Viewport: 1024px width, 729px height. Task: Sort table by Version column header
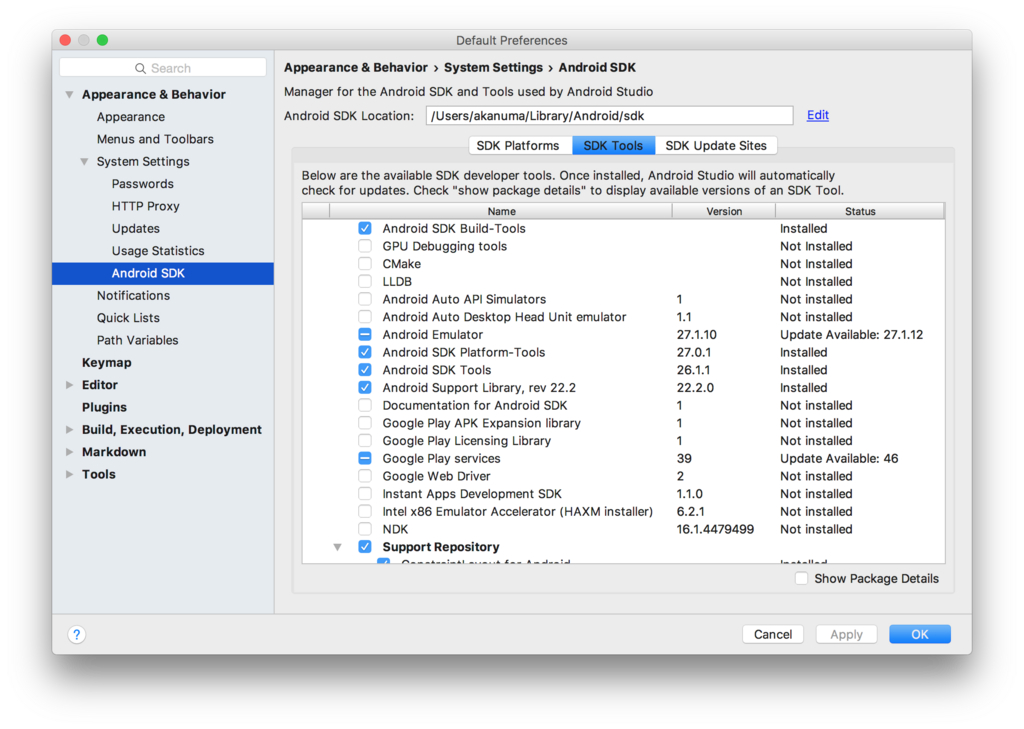tap(724, 211)
